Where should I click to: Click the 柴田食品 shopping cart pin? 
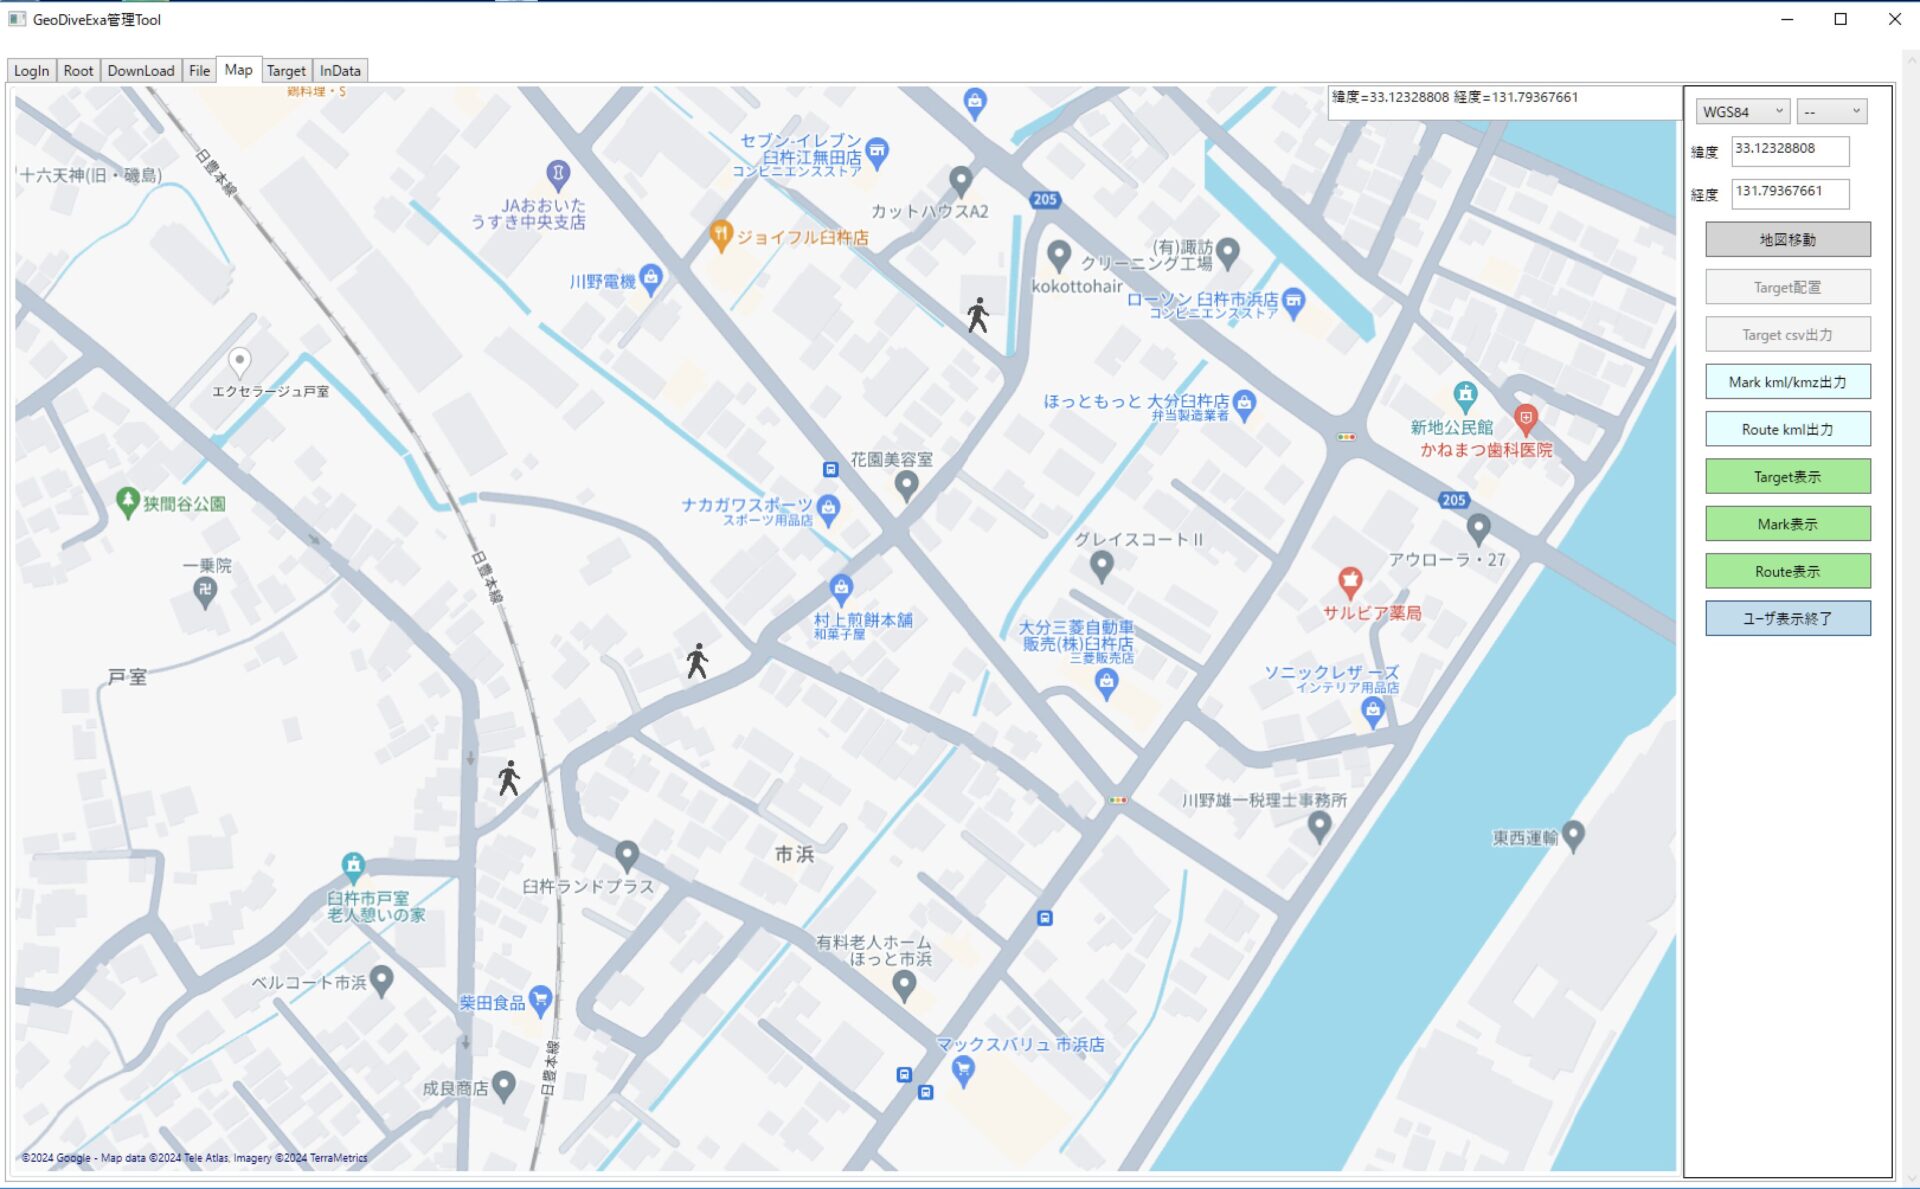tap(540, 1000)
